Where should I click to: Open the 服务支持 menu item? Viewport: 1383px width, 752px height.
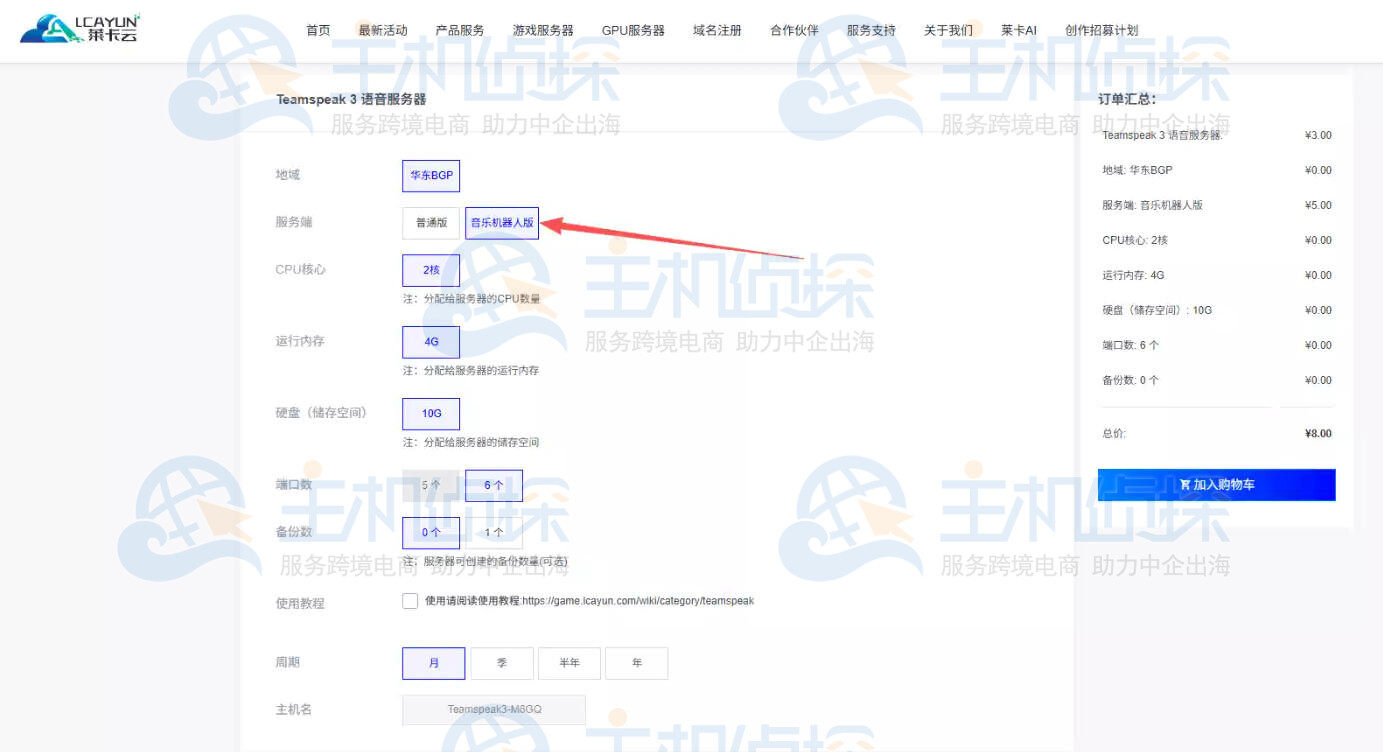[871, 31]
